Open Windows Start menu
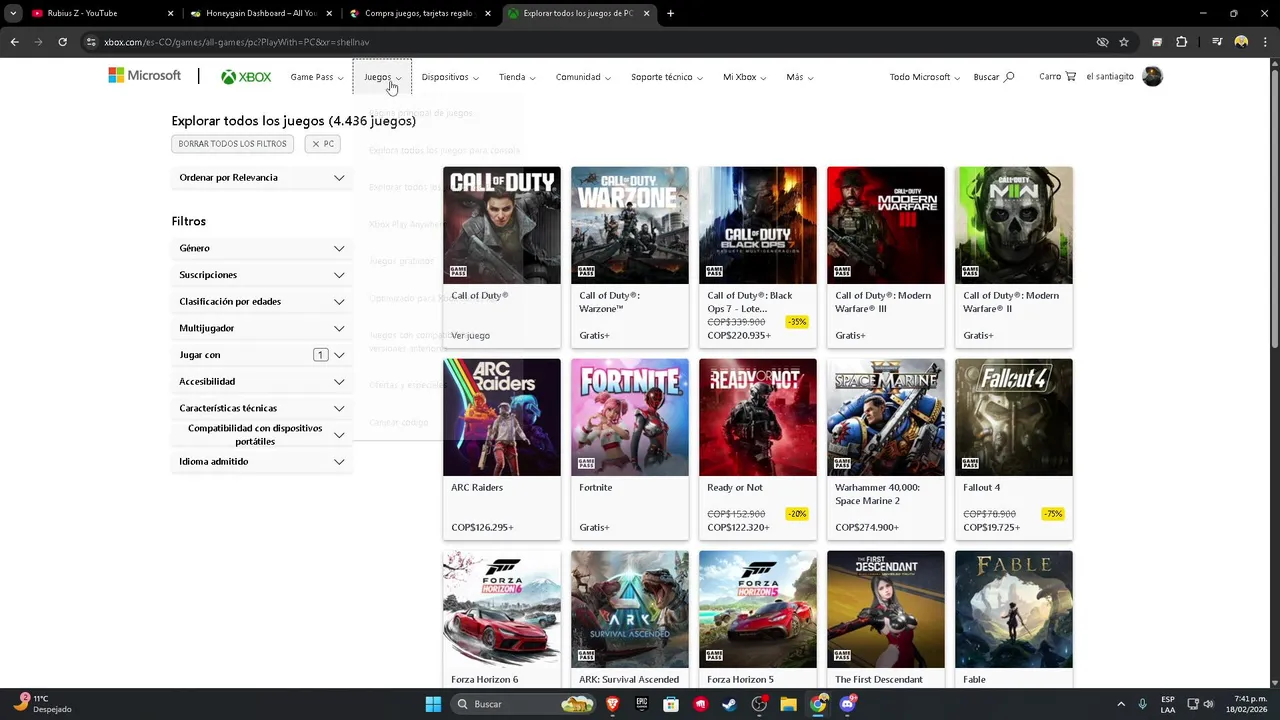 pos(433,704)
